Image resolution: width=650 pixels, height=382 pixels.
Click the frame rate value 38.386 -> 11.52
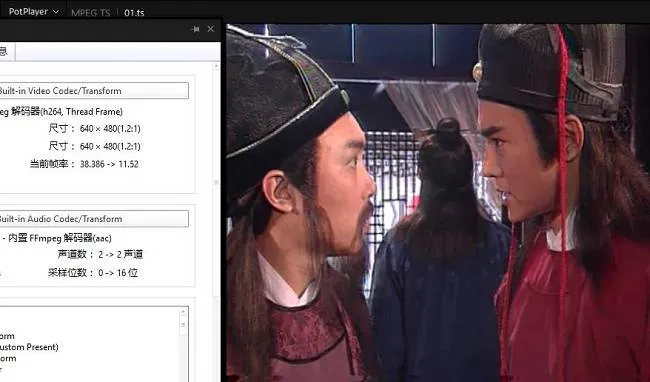coord(109,164)
